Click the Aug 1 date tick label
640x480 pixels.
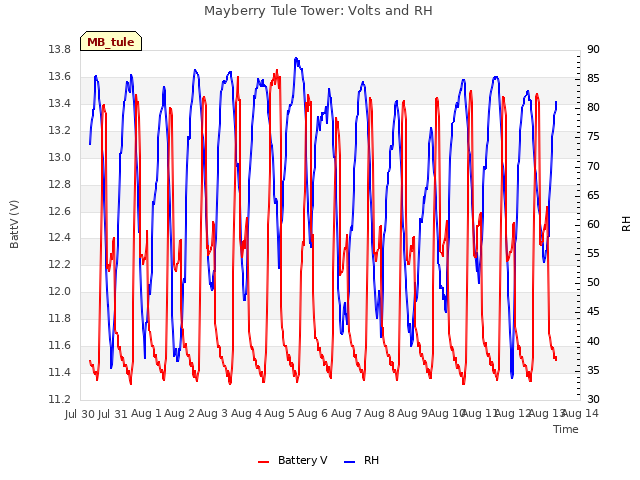(147, 413)
